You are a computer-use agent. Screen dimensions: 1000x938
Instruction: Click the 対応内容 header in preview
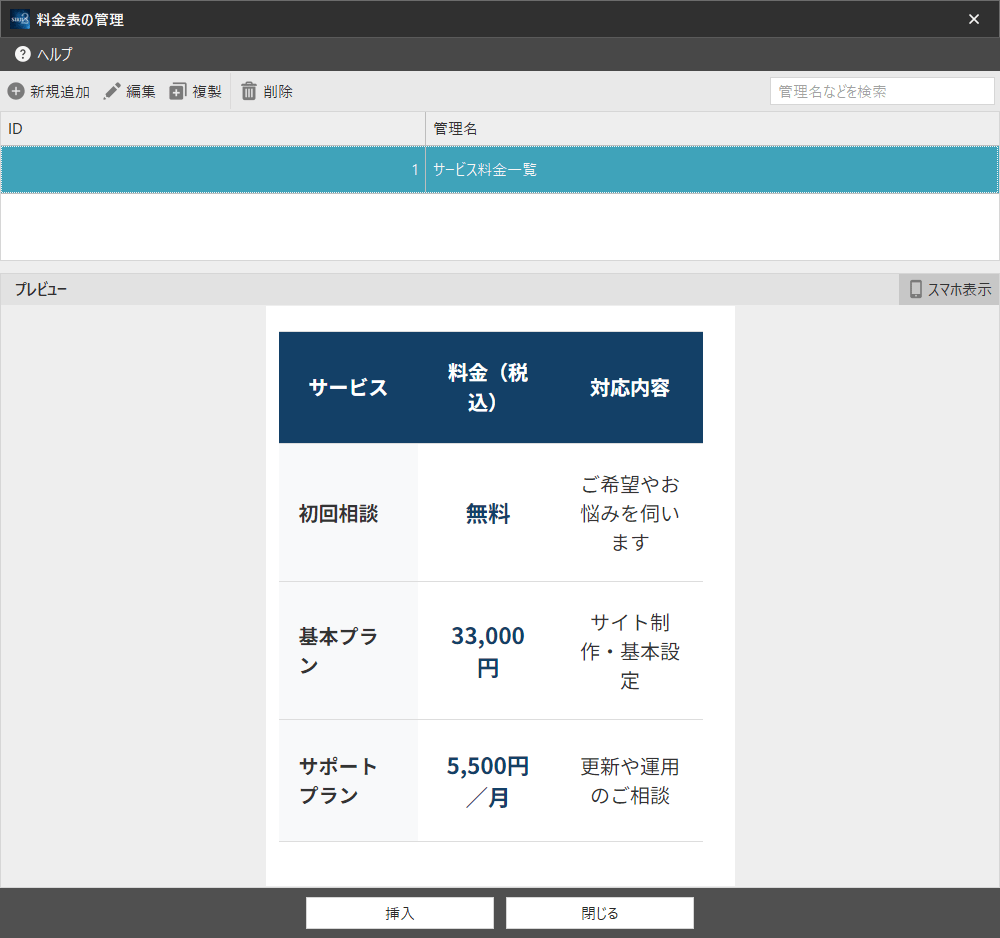point(630,388)
